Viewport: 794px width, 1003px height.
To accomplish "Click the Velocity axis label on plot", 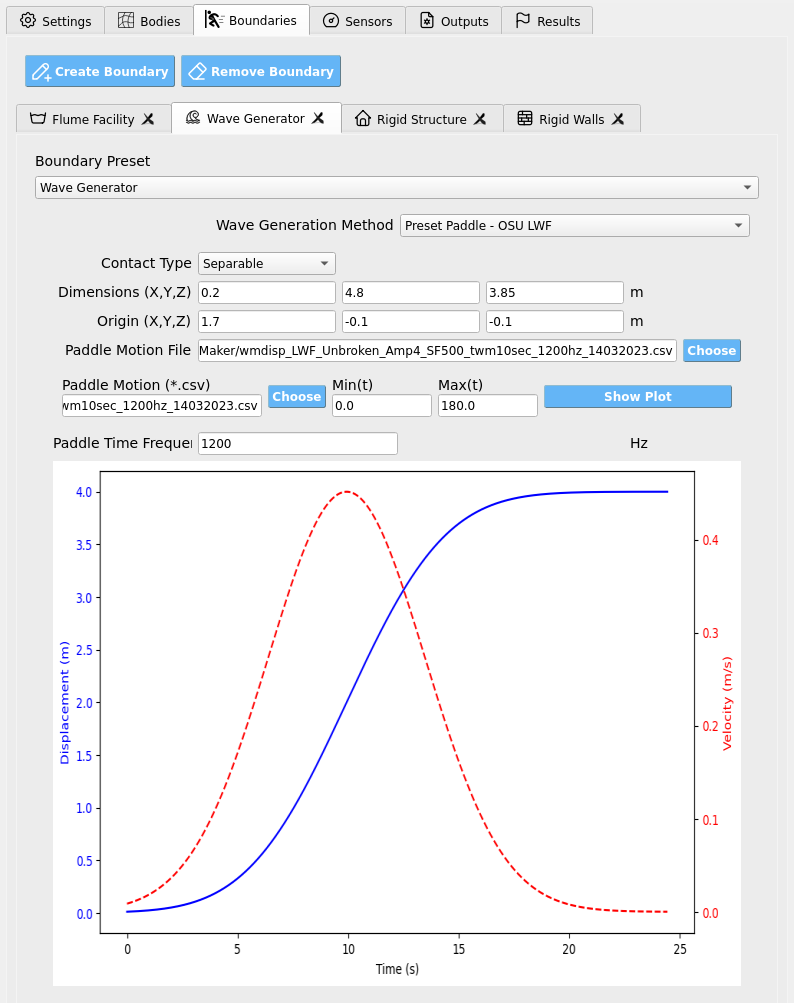I will click(x=727, y=703).
